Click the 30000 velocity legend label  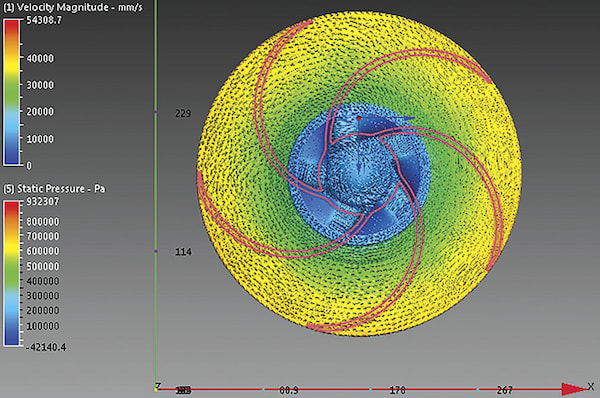40,85
